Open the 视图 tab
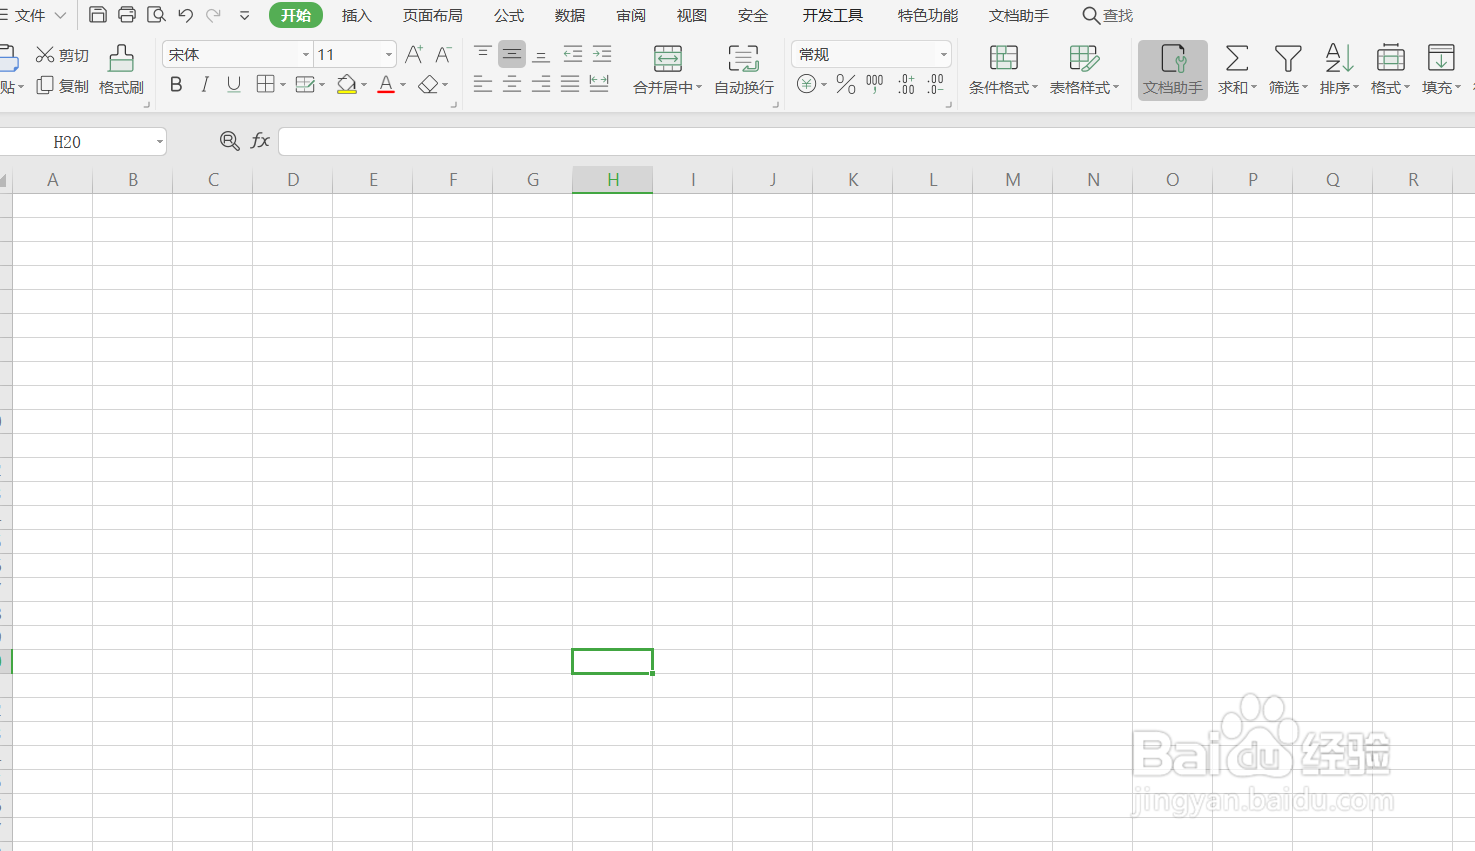Screen dimensions: 1475x851 (x=692, y=15)
